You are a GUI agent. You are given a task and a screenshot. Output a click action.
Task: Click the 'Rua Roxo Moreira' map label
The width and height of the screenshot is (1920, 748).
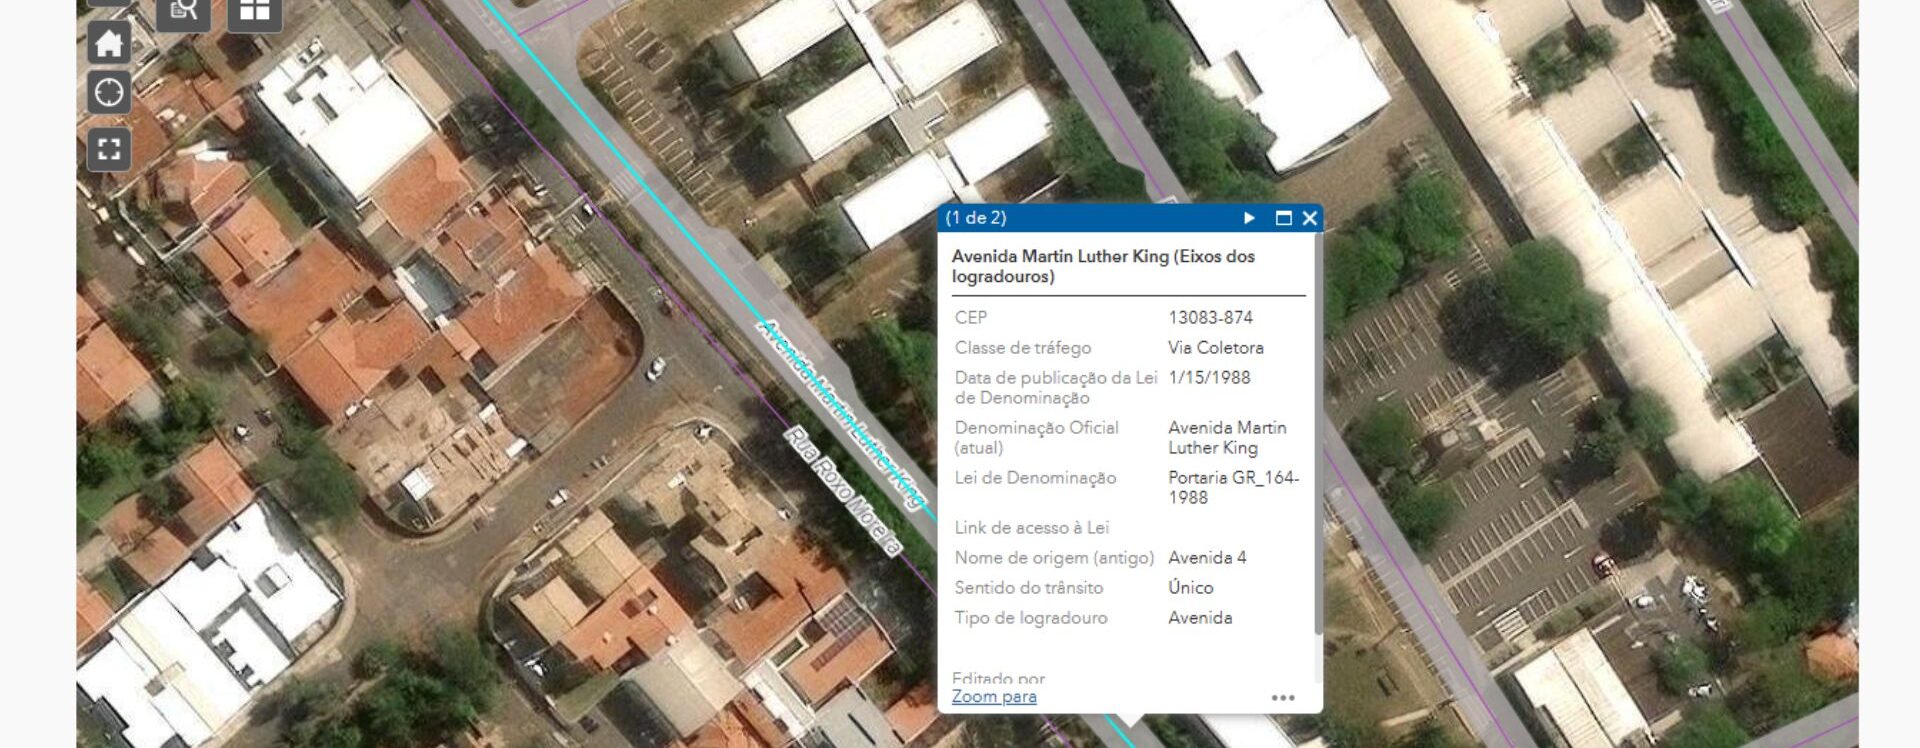[842, 491]
